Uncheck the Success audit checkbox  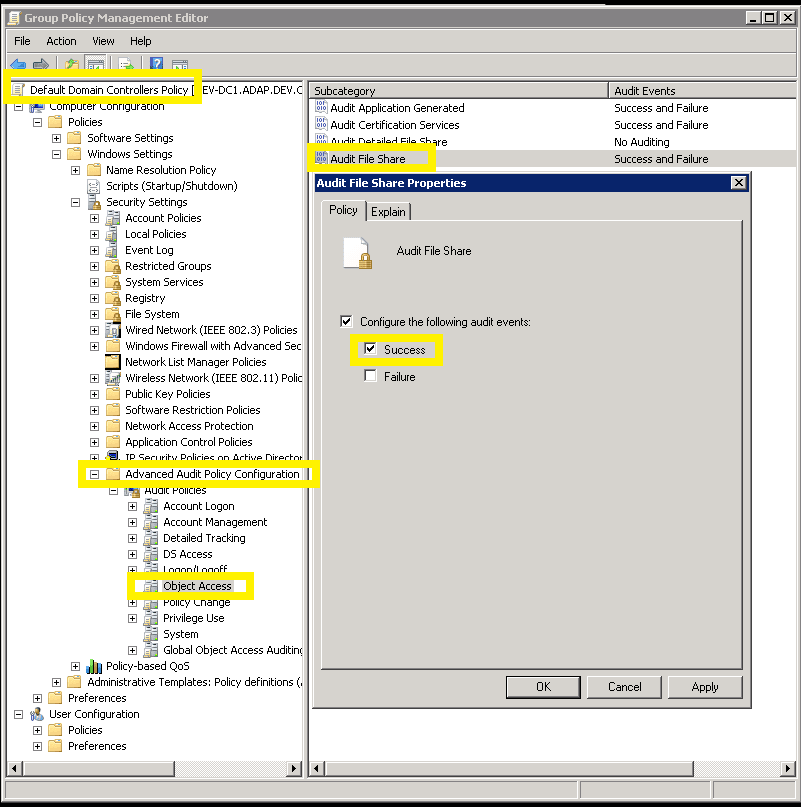point(371,350)
